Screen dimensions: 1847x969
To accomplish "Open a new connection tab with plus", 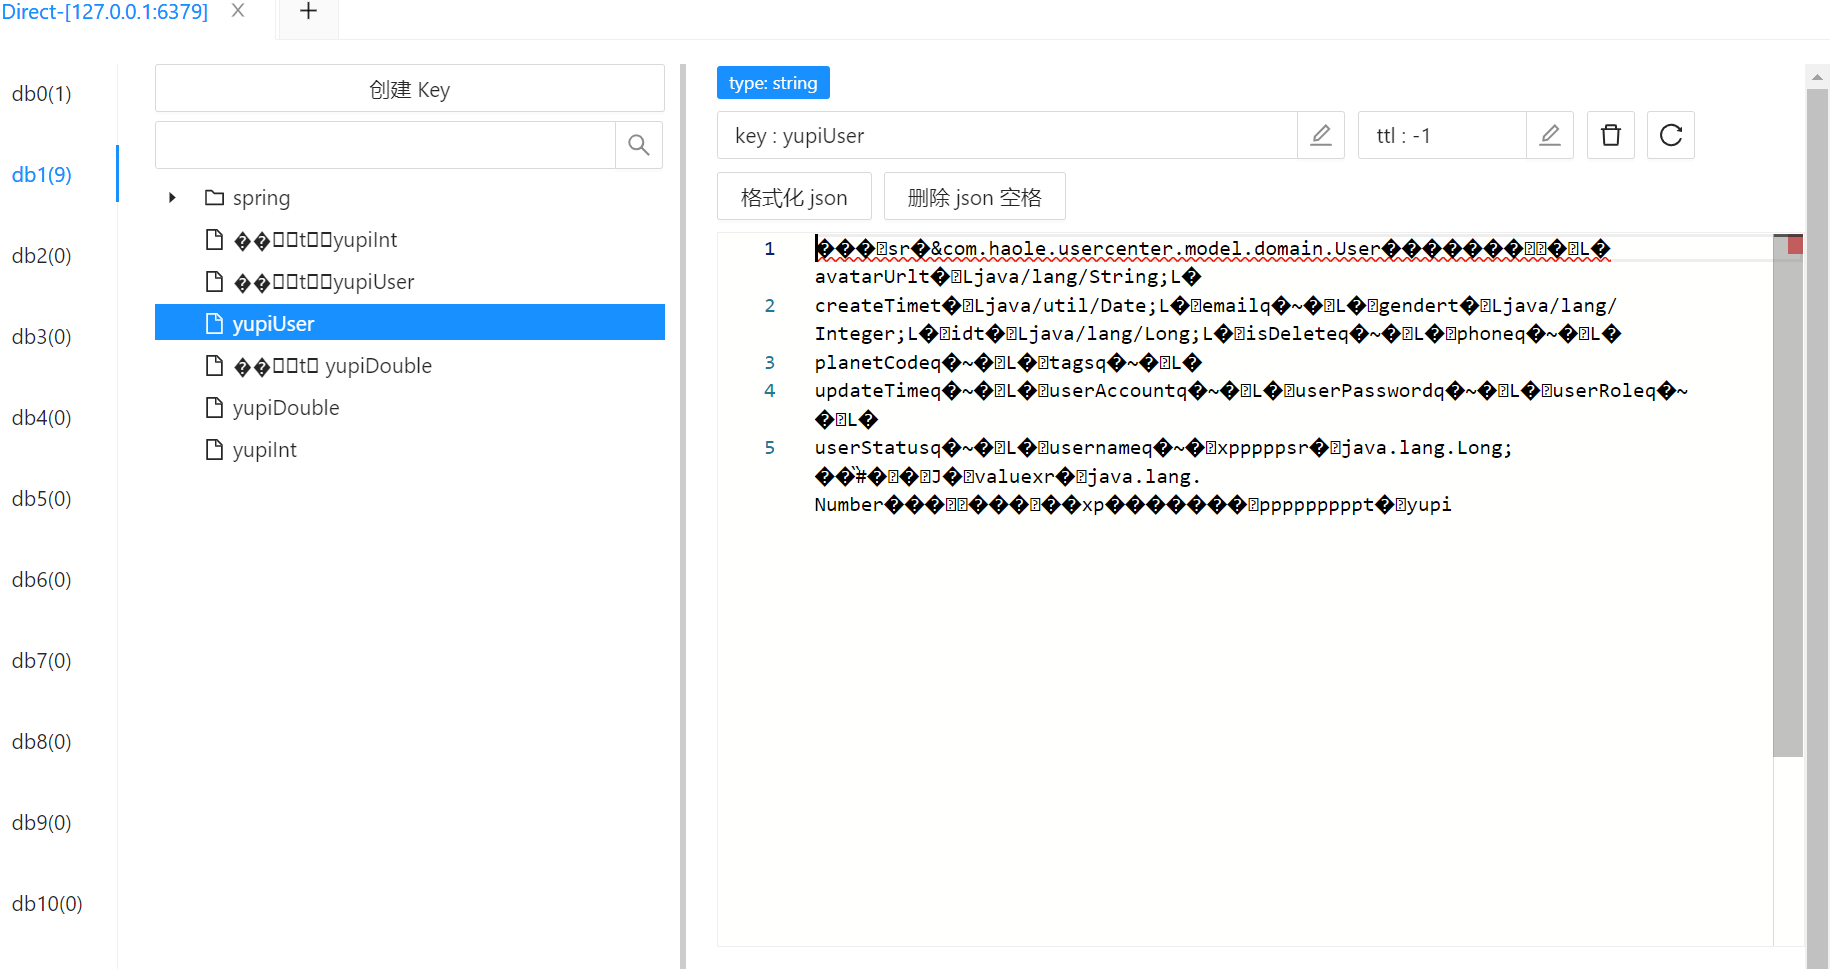I will 308,12.
